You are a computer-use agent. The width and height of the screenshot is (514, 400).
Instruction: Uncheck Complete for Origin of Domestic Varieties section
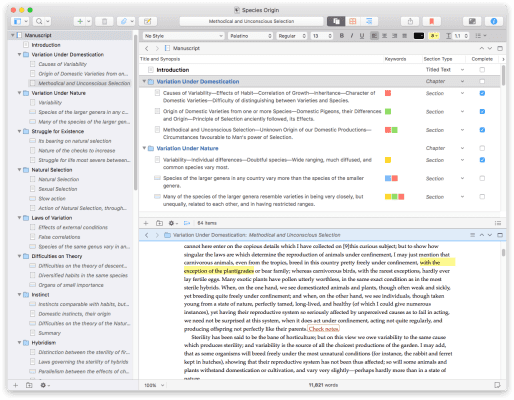(482, 112)
